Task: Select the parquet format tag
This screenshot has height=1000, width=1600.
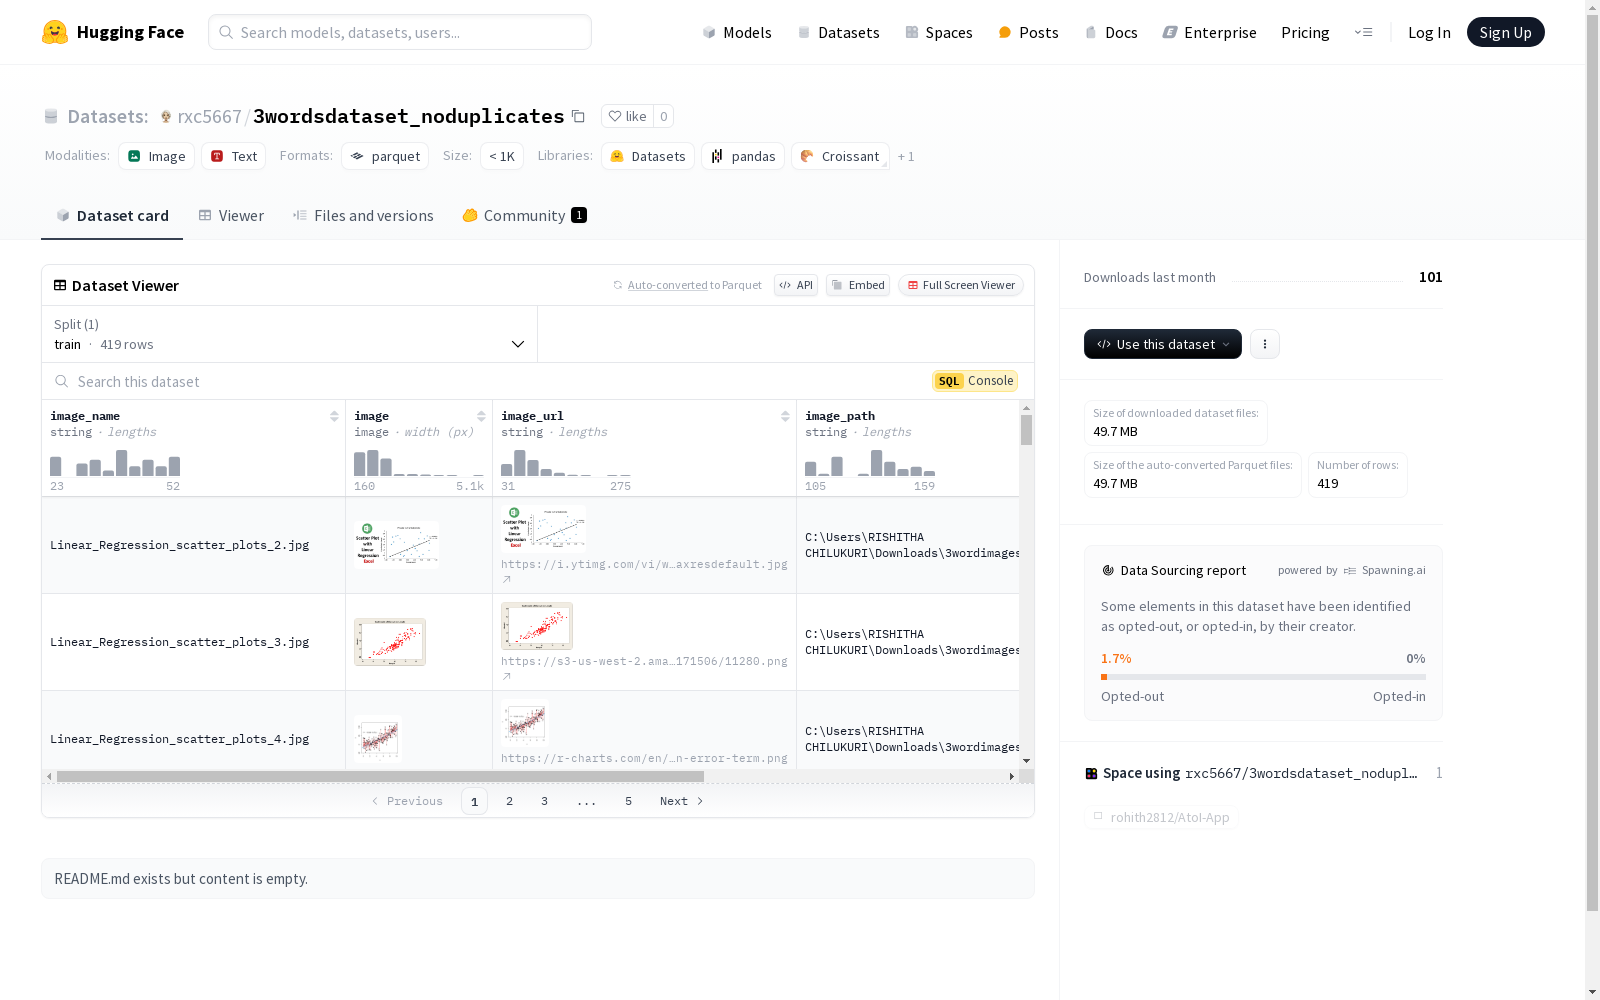Action: pos(385,156)
